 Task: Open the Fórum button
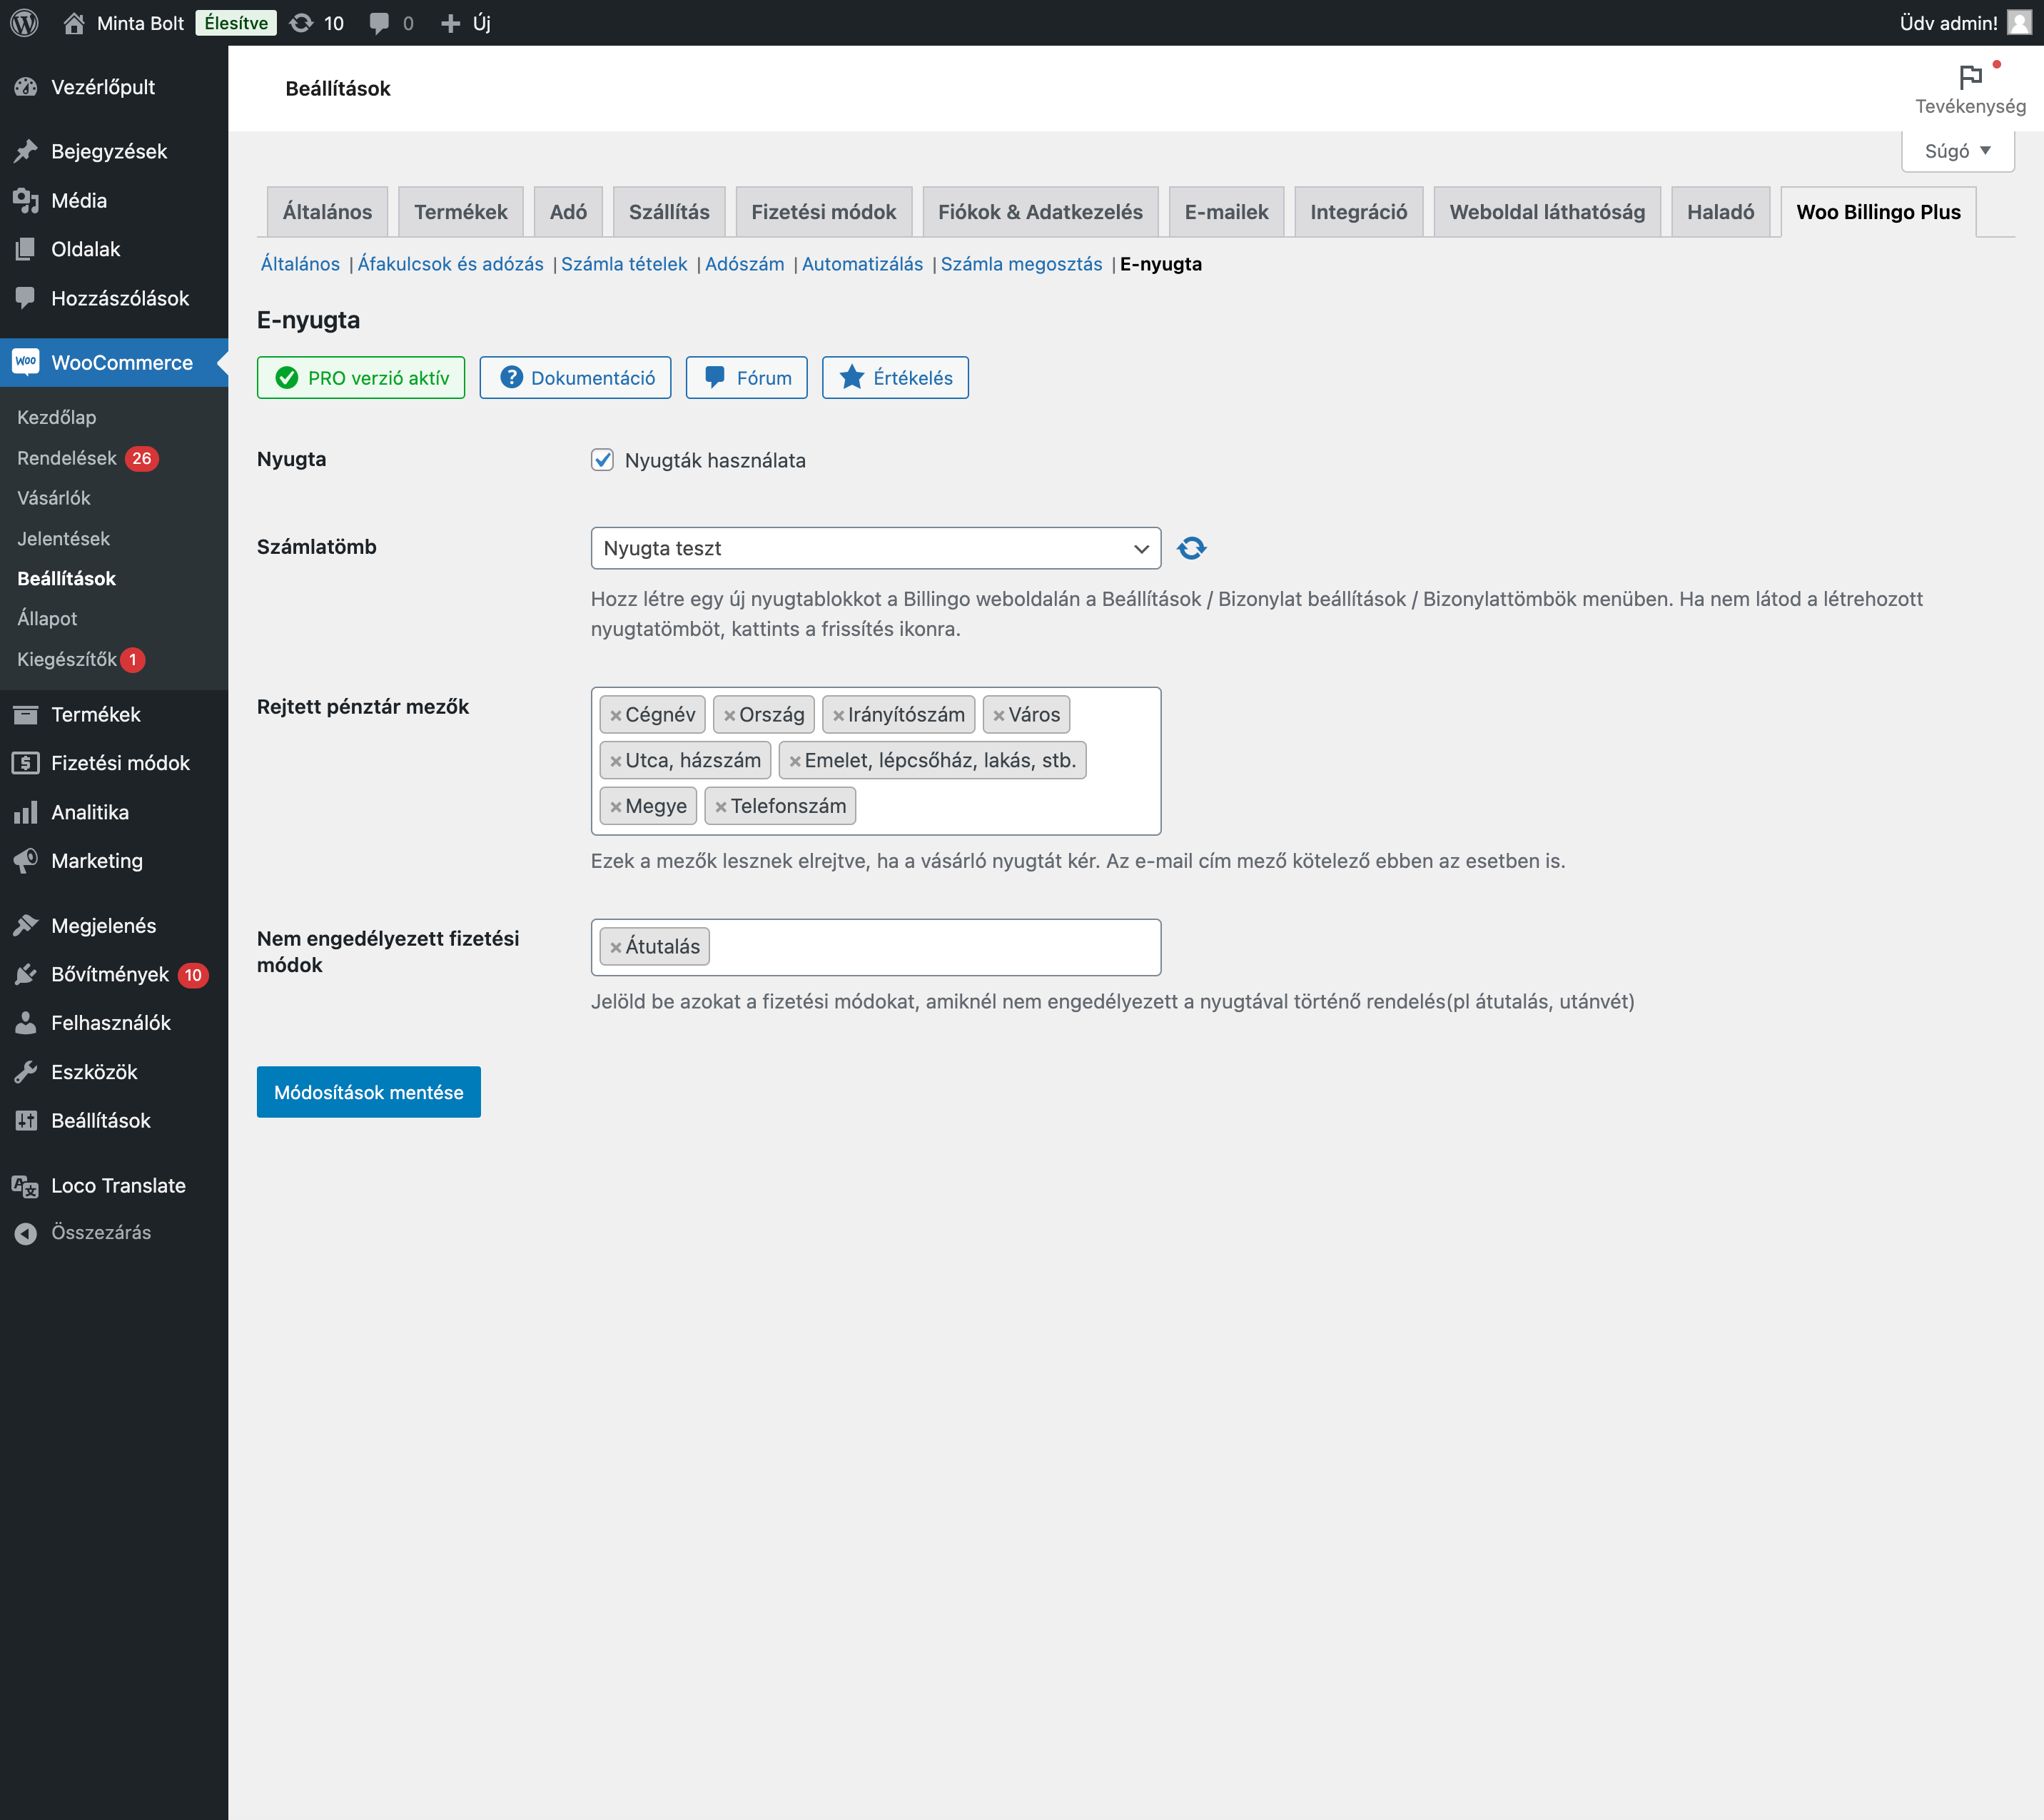746,378
